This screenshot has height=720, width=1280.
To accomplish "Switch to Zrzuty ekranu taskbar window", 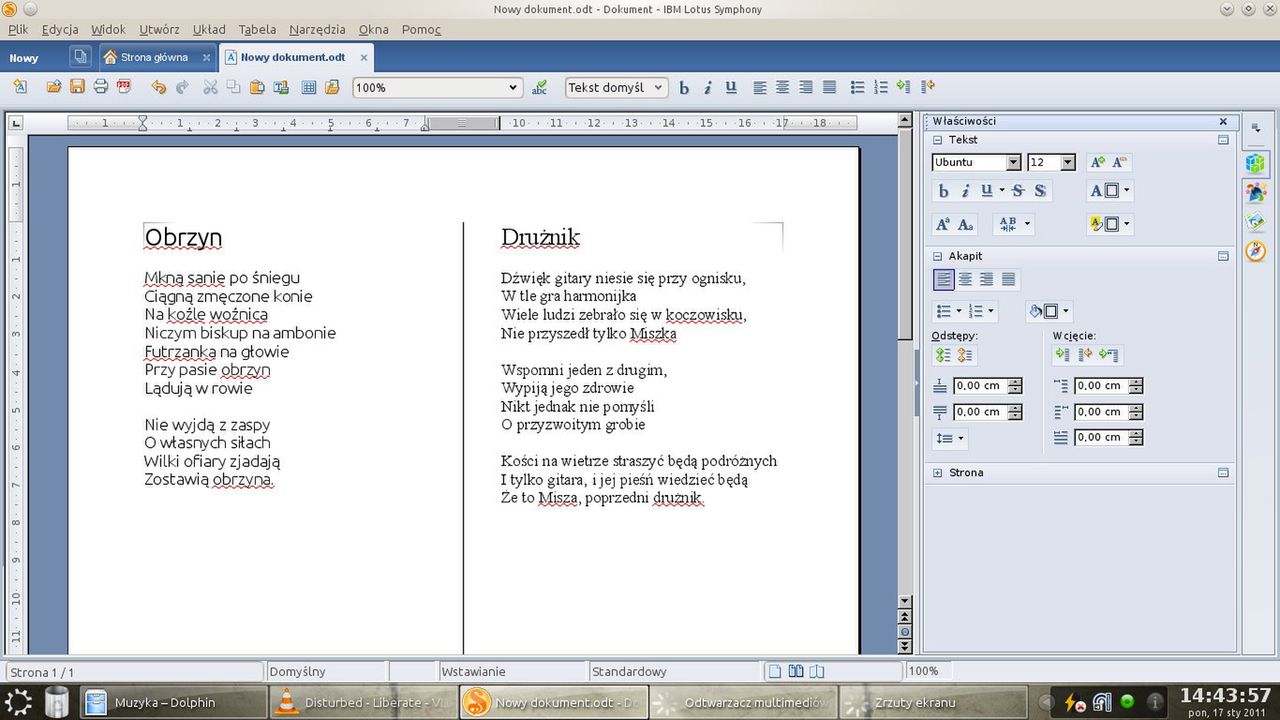I will [x=932, y=702].
